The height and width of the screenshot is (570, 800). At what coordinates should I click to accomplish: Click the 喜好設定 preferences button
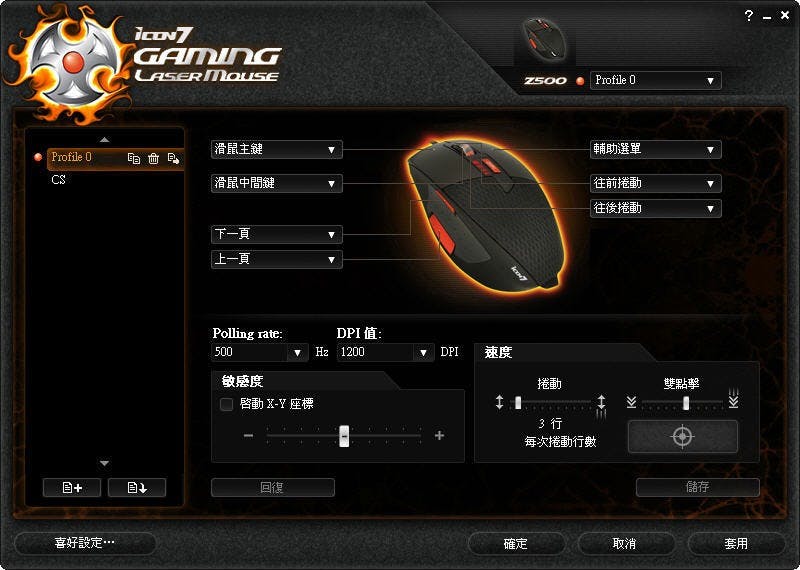coord(85,543)
